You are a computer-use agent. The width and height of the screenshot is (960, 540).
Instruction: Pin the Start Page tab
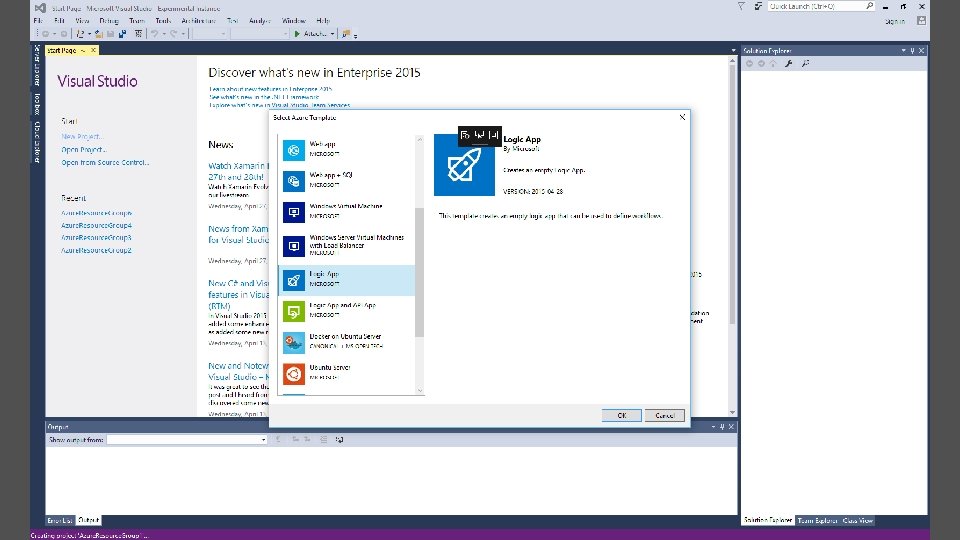coord(83,50)
